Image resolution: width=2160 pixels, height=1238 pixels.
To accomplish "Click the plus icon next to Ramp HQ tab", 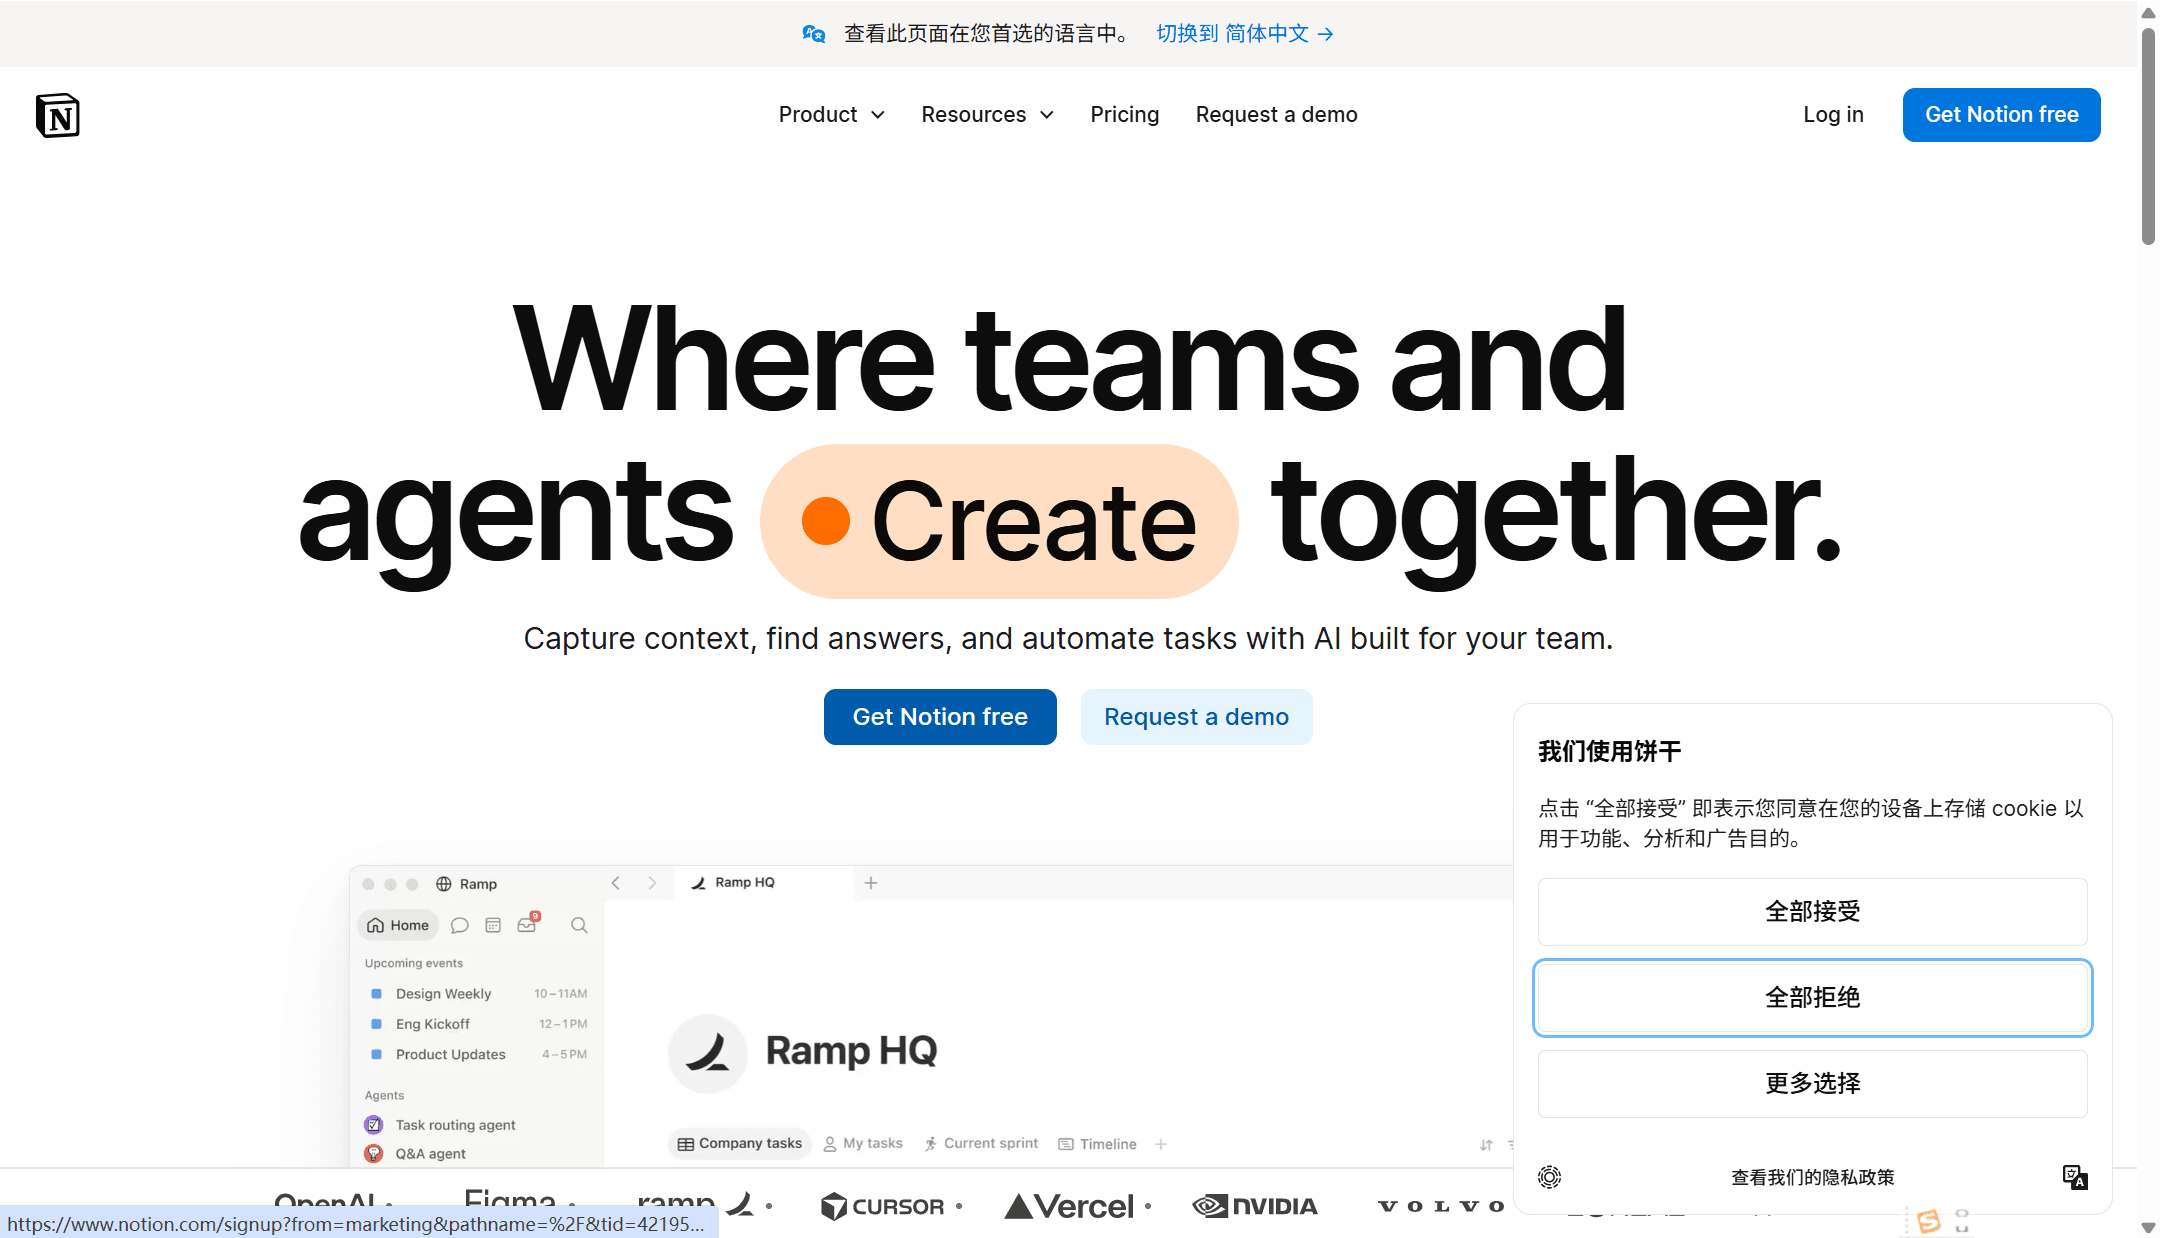I will coord(871,883).
